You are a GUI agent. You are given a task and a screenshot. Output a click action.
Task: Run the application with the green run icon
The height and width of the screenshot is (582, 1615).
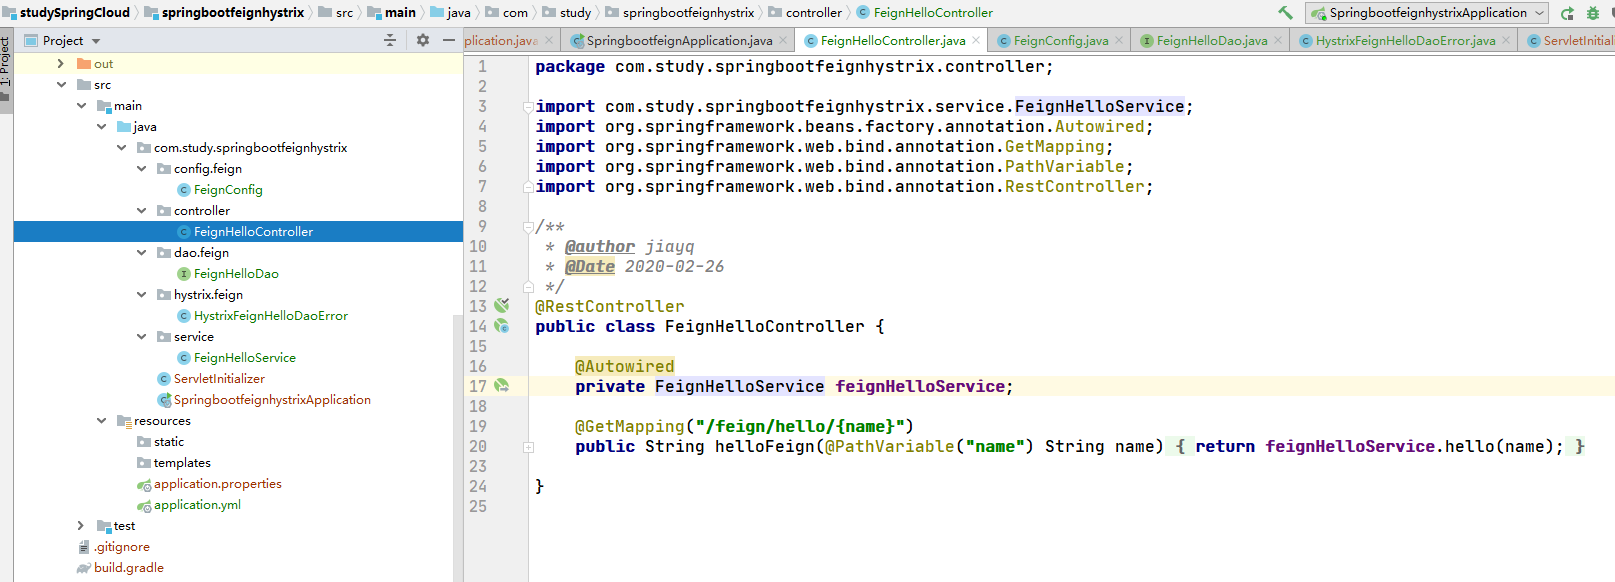(1567, 13)
